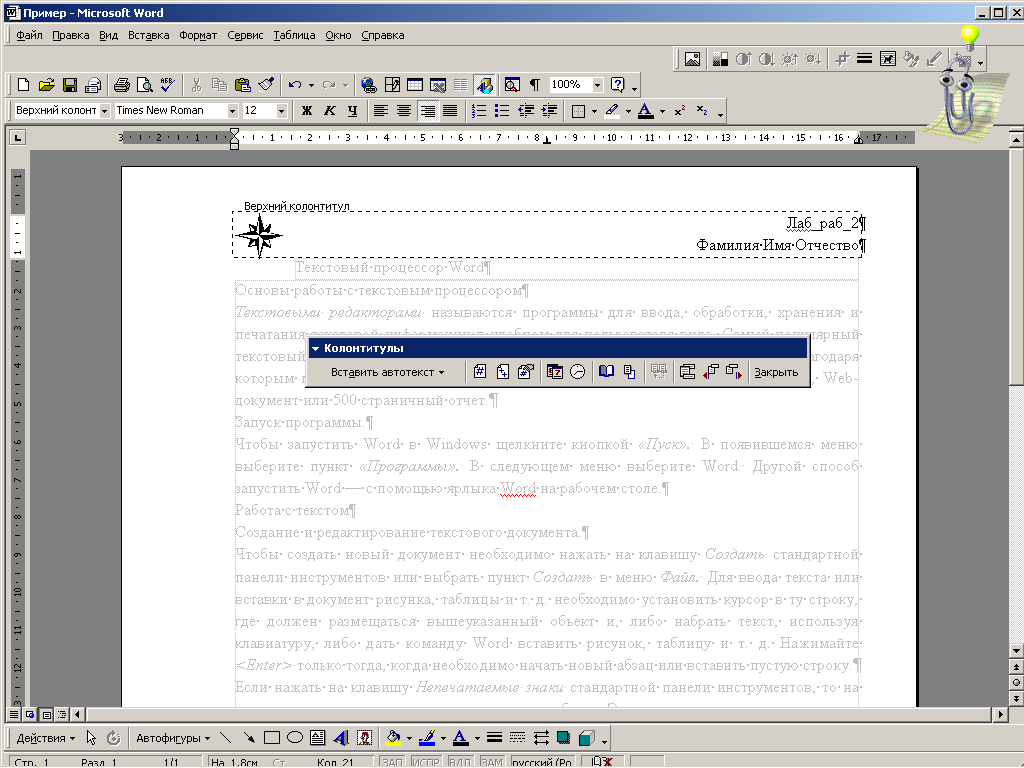
Task: Open the Действия drawing menu
Action: [45, 738]
